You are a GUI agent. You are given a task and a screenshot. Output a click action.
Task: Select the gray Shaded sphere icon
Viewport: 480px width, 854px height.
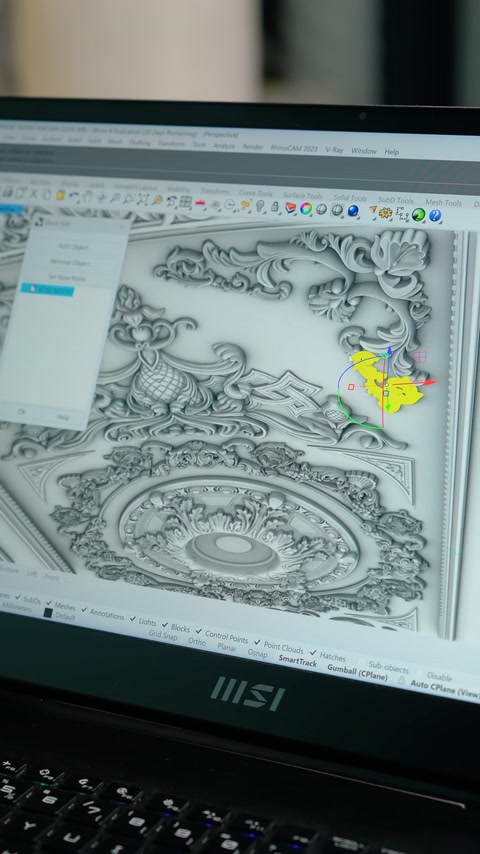pos(321,209)
